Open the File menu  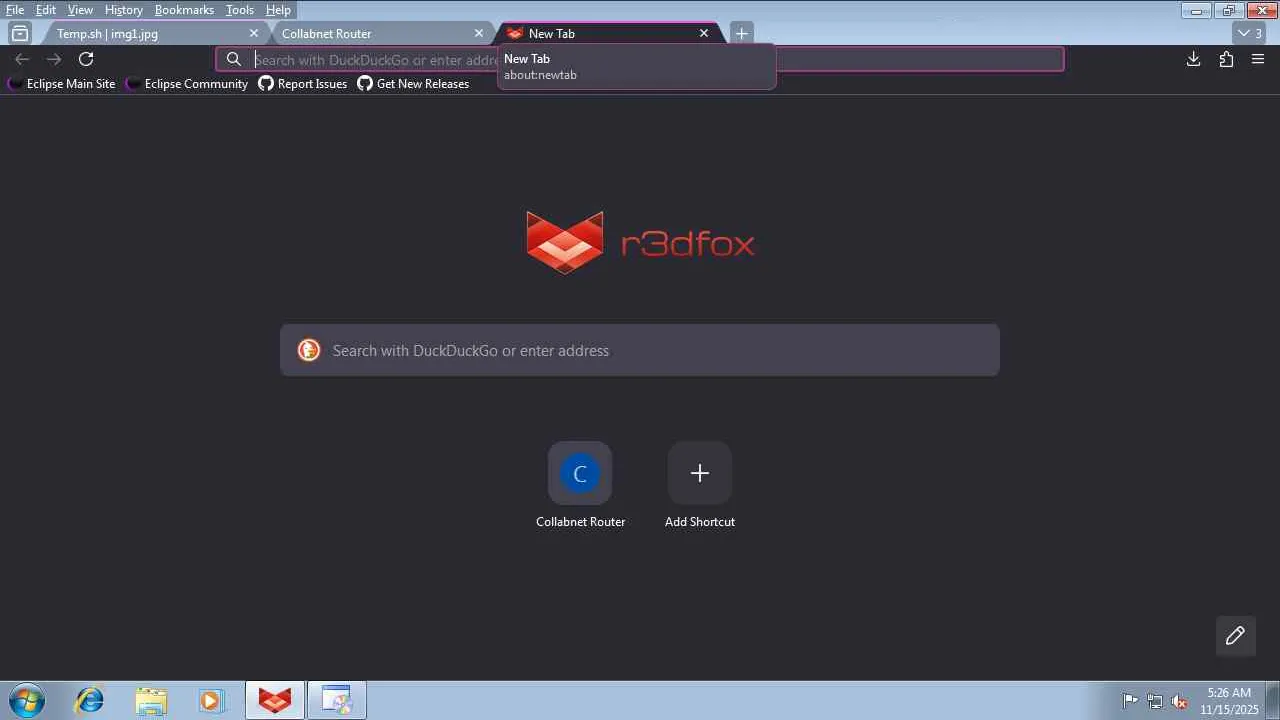point(15,10)
